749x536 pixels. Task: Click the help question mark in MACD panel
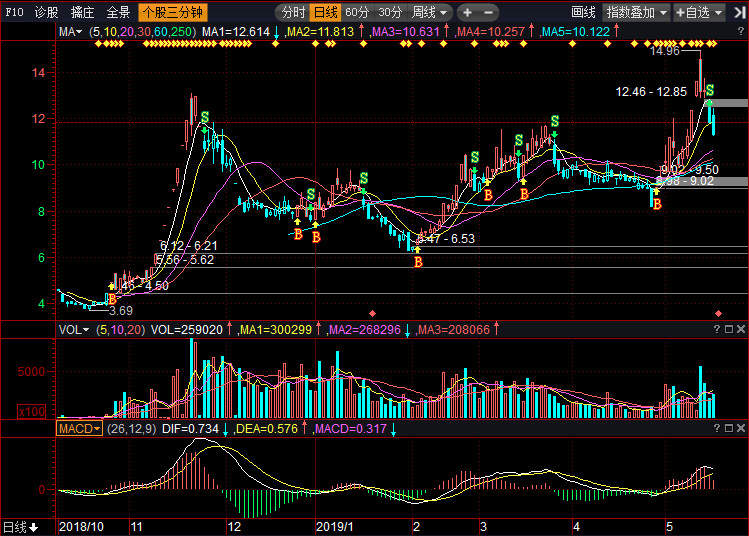717,428
